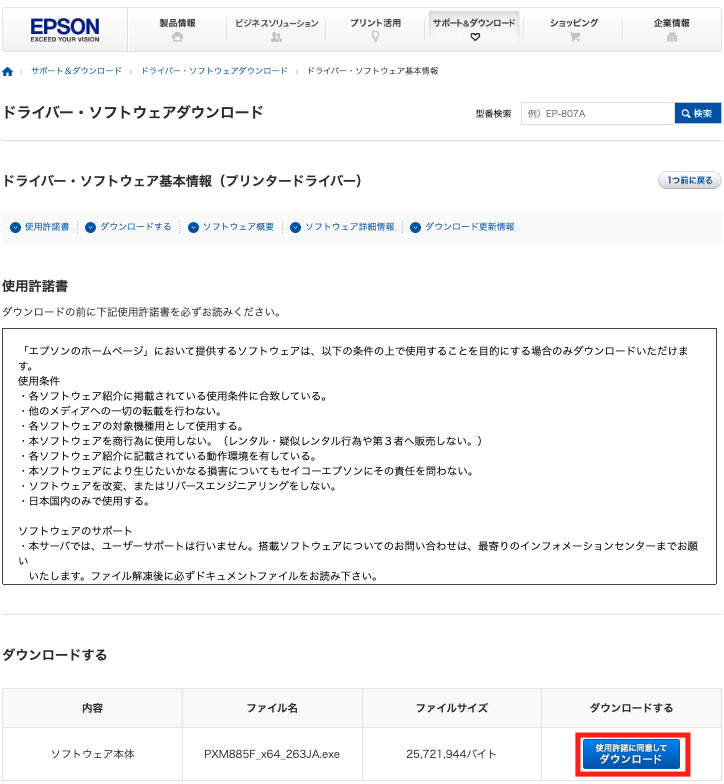
Task: Click the ソフトウェア本体 table cell
Action: coord(92,754)
